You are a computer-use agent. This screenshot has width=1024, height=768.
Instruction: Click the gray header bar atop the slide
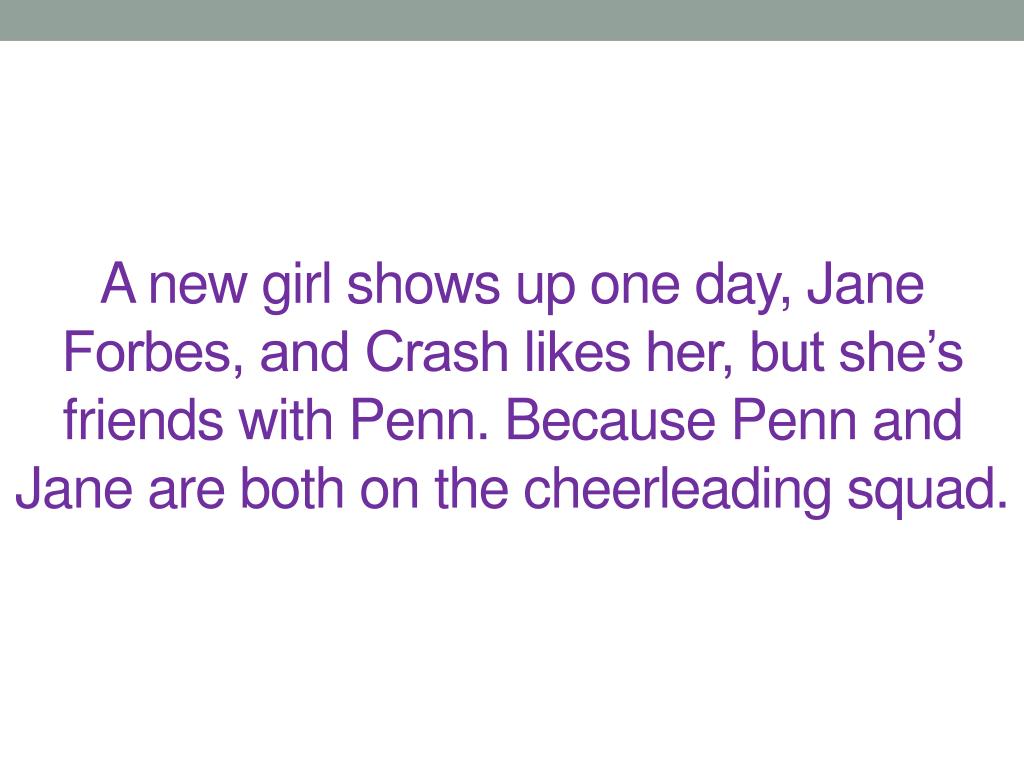[512, 20]
